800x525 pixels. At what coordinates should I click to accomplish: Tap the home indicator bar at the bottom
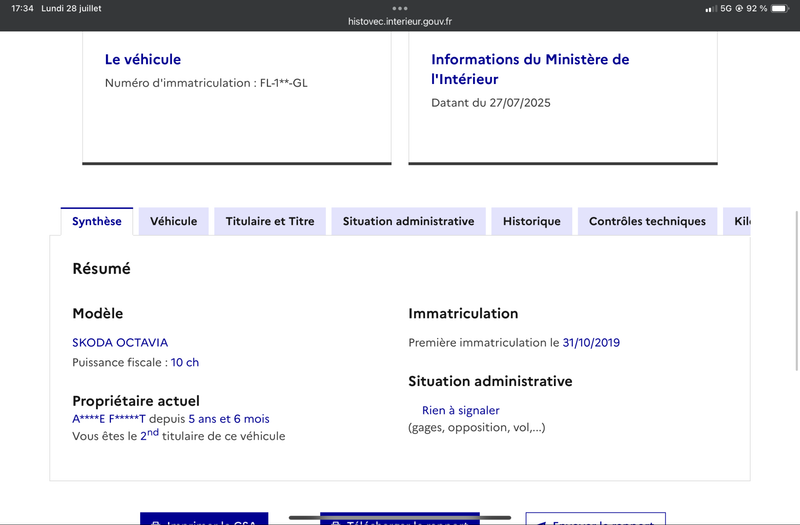[399, 517]
